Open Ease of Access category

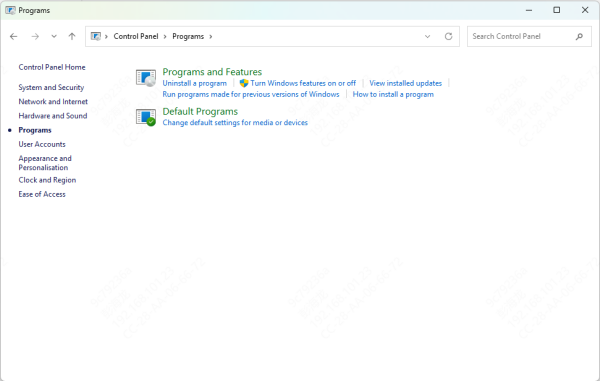coord(42,194)
